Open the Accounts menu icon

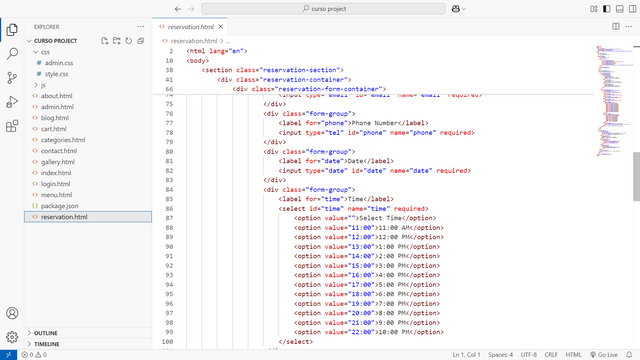click(x=12, y=313)
